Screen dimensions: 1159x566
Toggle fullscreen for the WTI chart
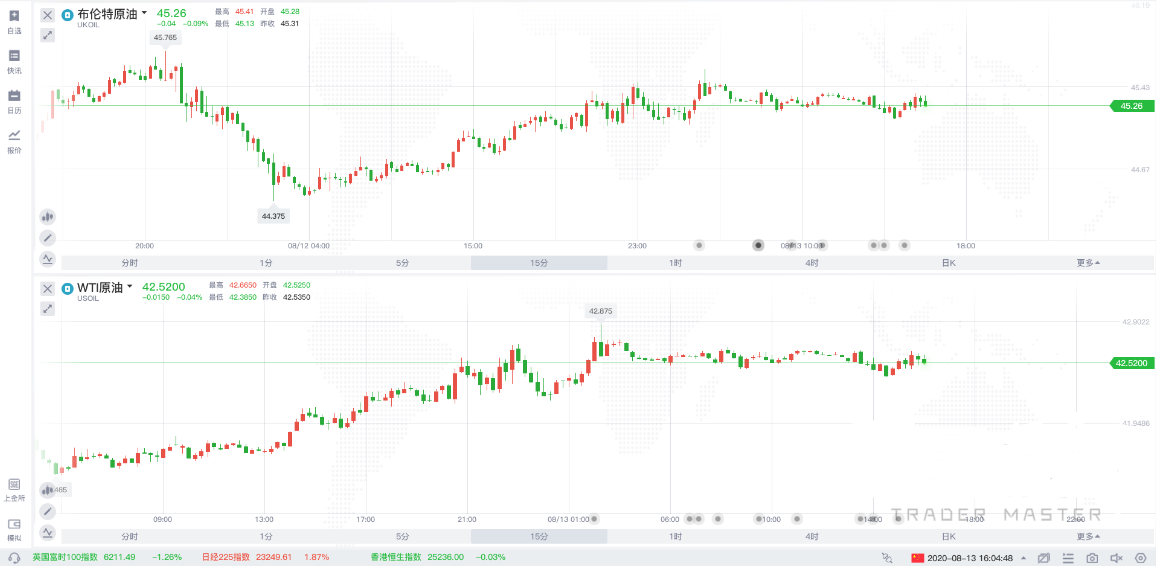[x=47, y=309]
